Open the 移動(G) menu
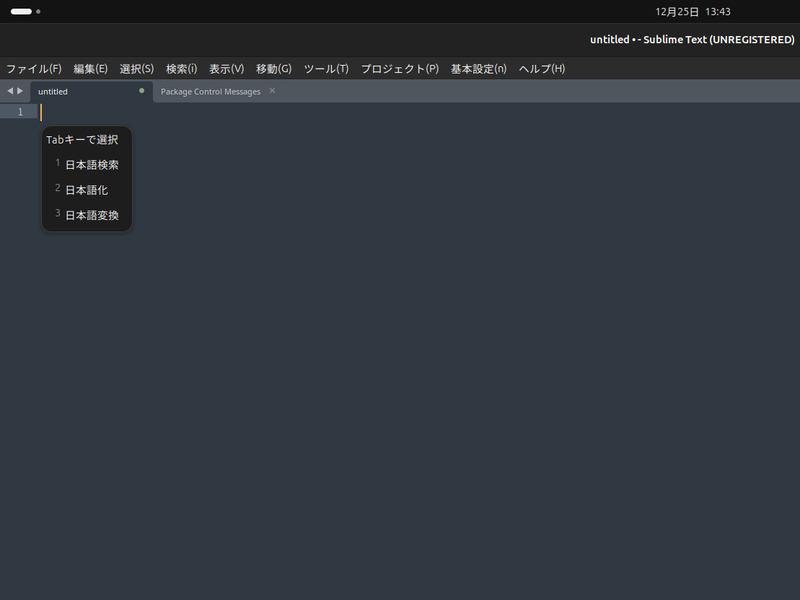800x600 pixels. (273, 69)
